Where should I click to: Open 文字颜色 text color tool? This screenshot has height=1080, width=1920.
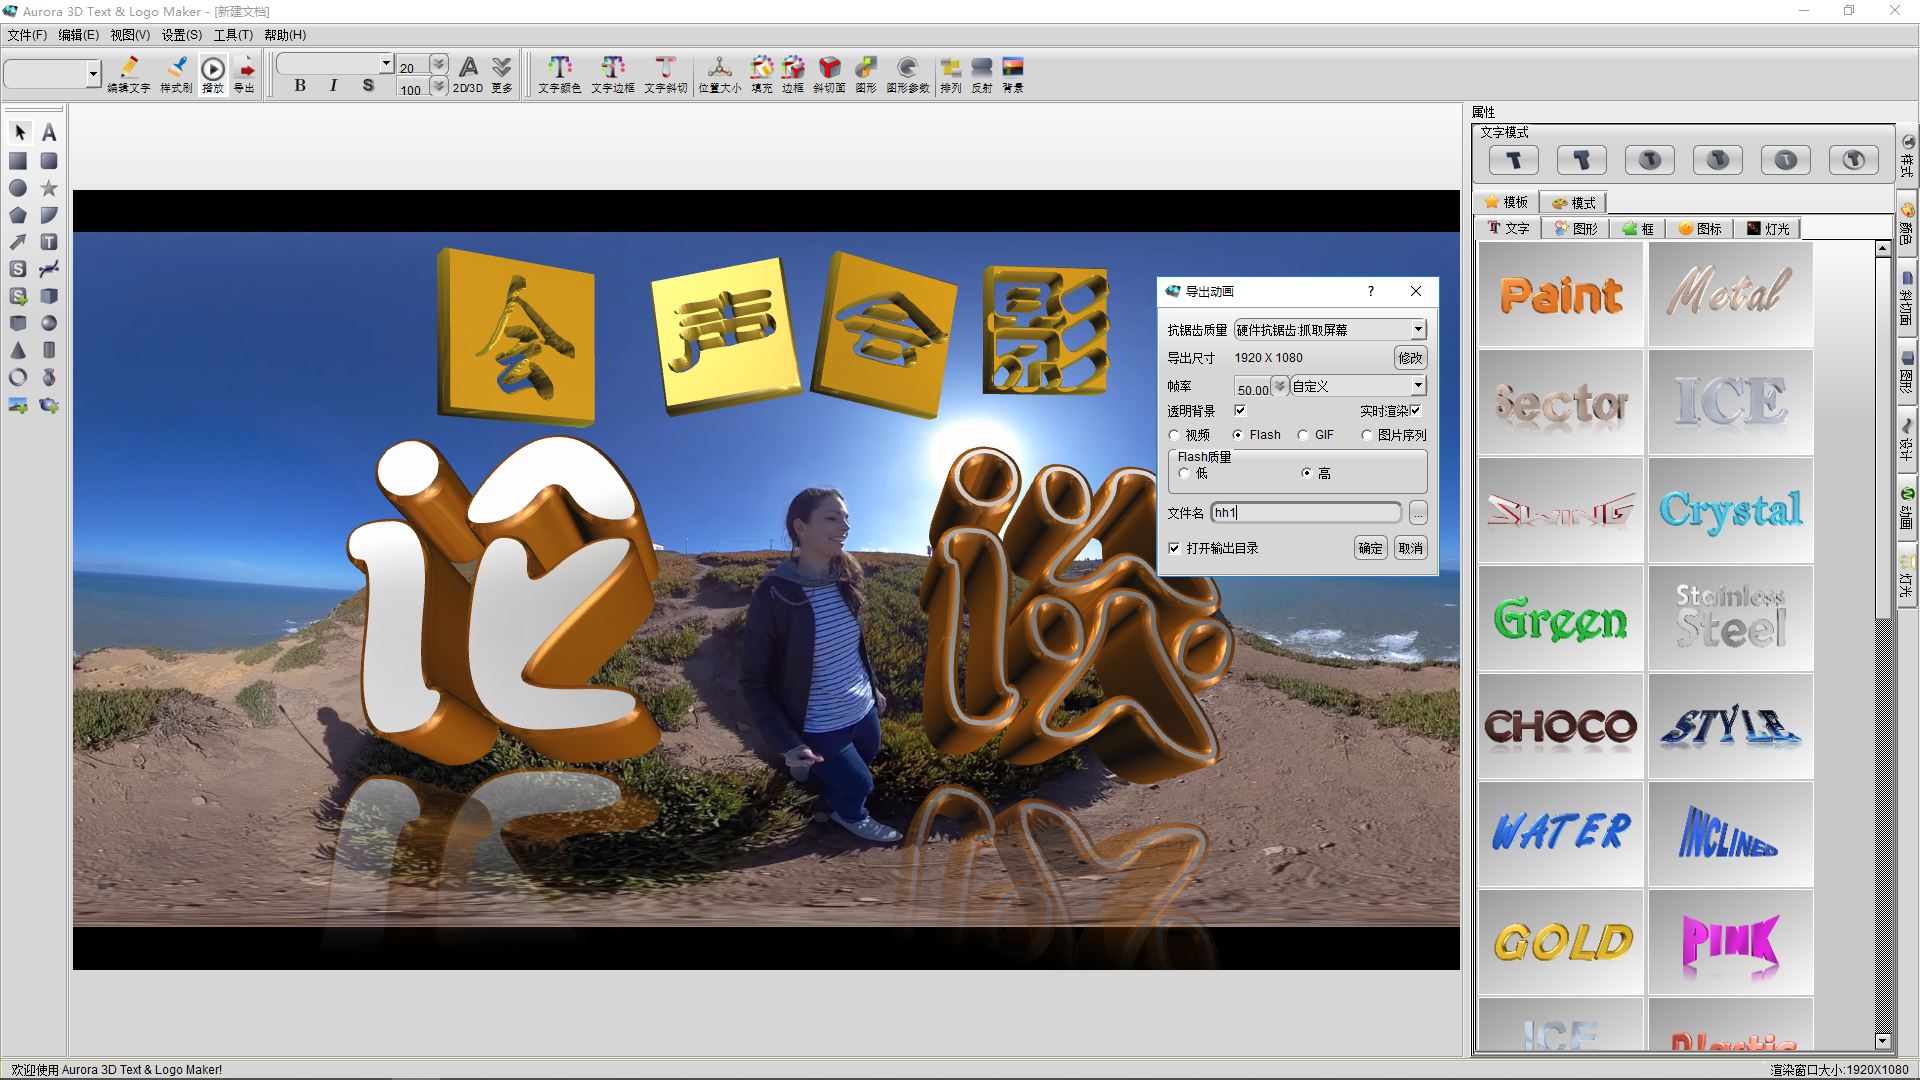(x=559, y=74)
